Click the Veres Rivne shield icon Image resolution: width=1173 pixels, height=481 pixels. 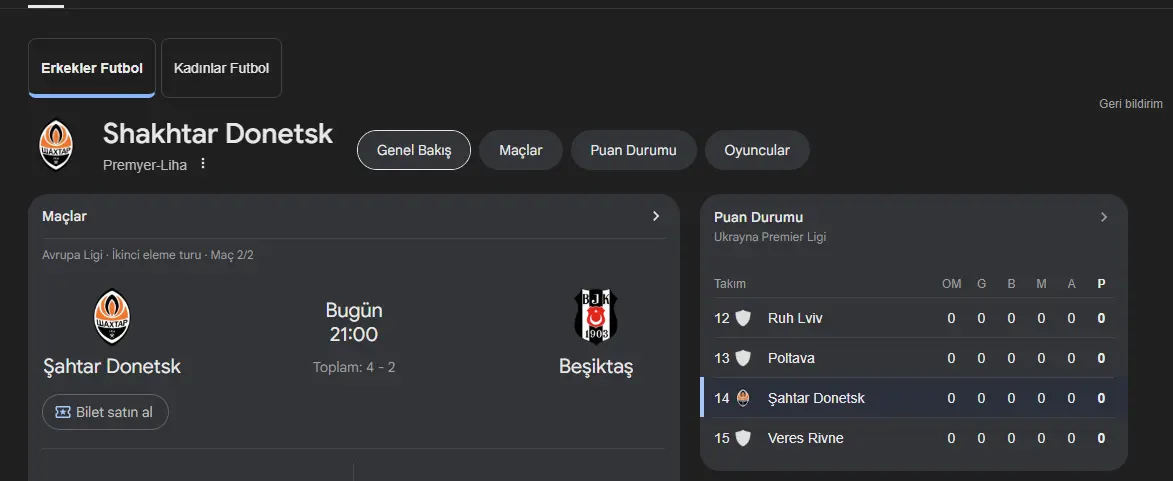[x=743, y=438]
